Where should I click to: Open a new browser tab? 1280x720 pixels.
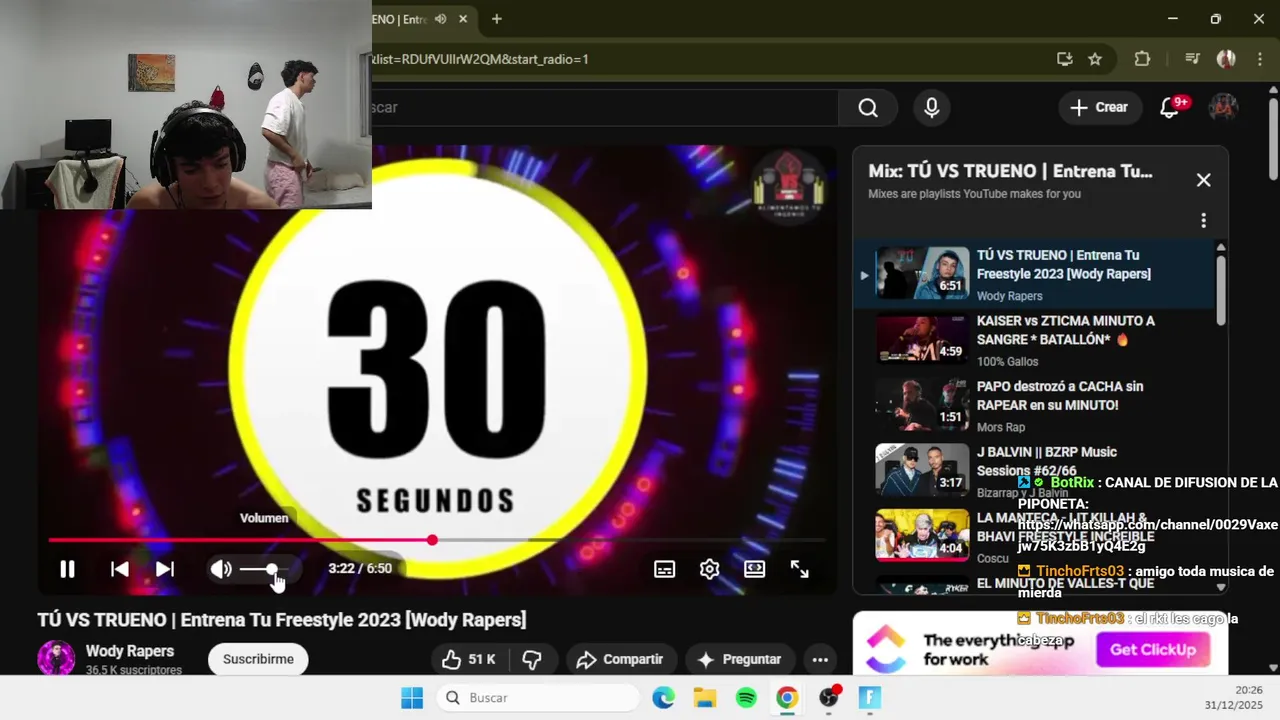(496, 19)
